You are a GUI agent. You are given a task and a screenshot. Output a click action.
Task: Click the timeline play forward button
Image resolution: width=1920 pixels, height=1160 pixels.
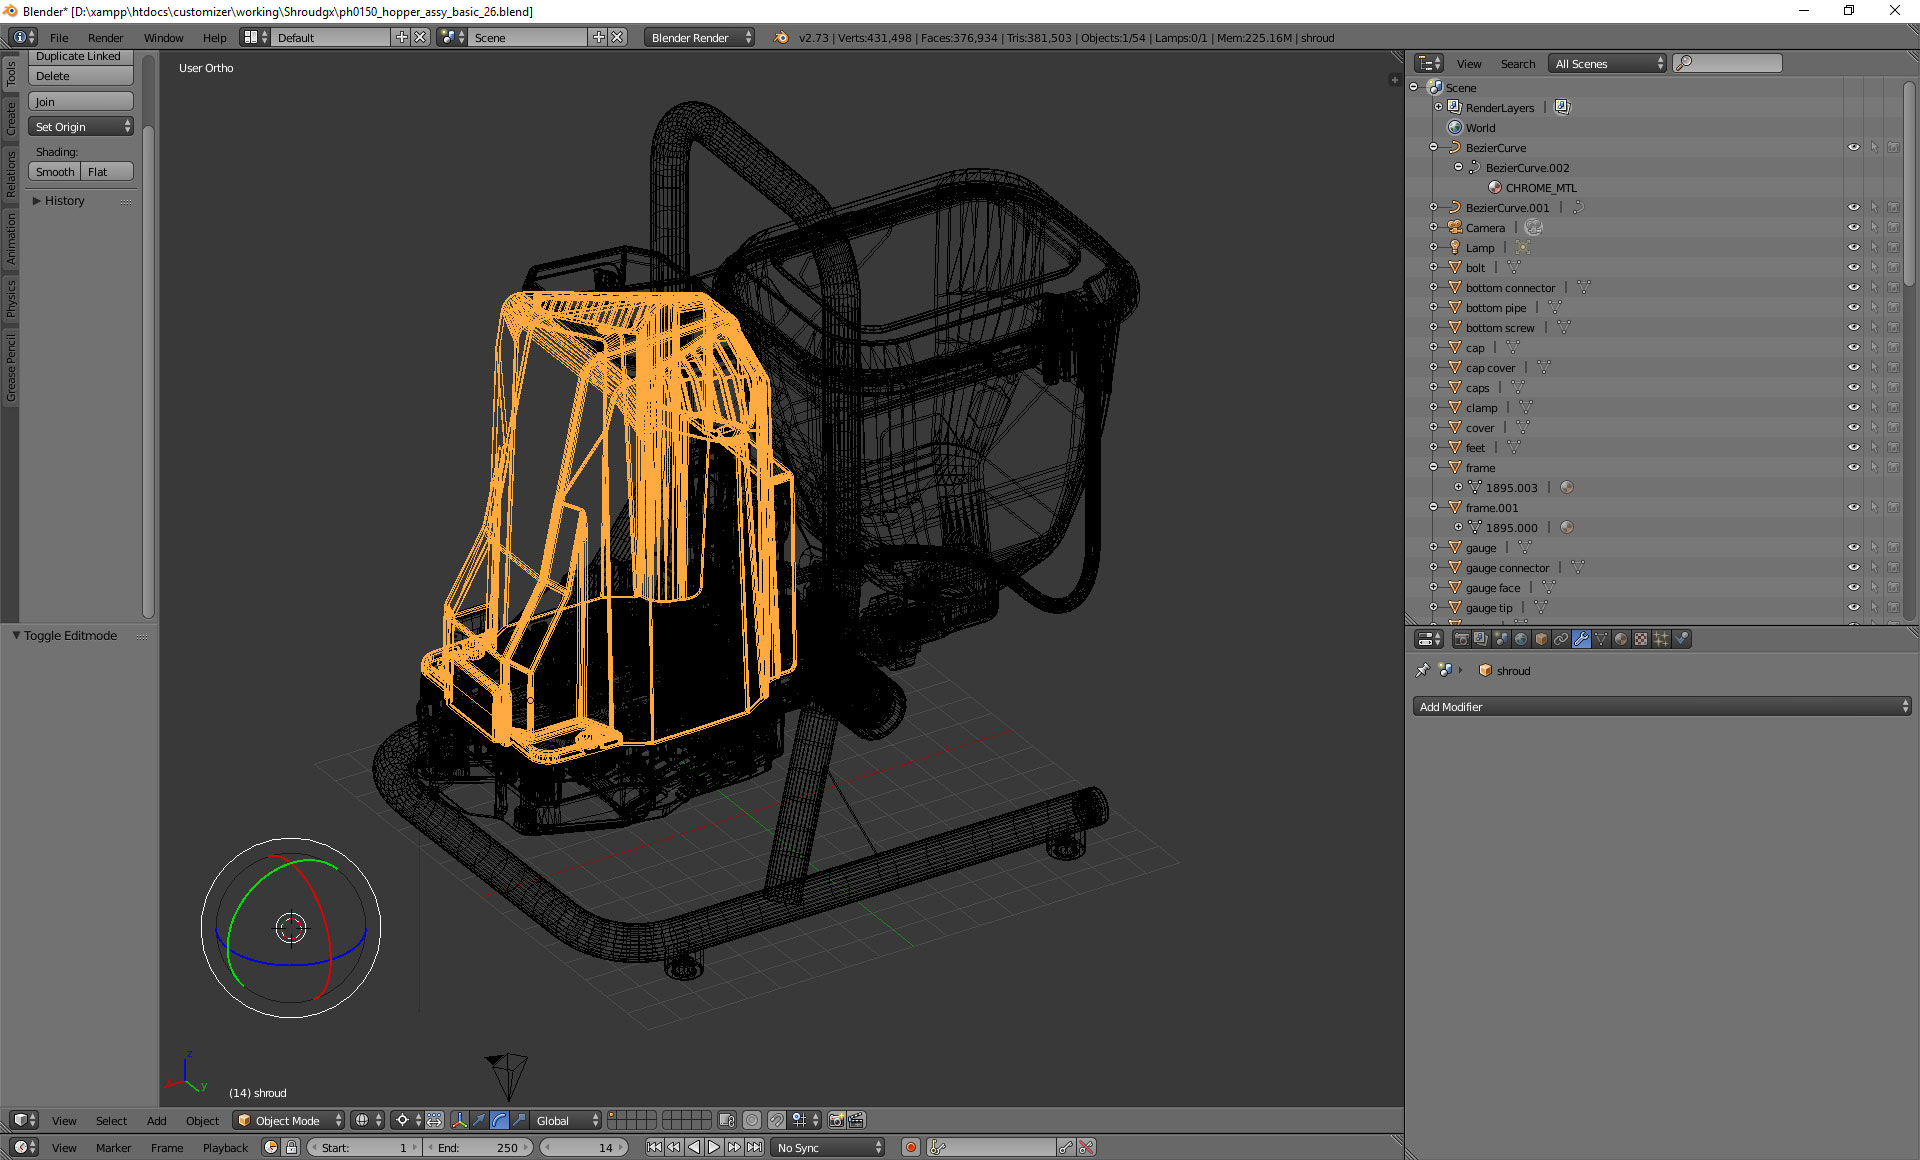click(x=714, y=1147)
